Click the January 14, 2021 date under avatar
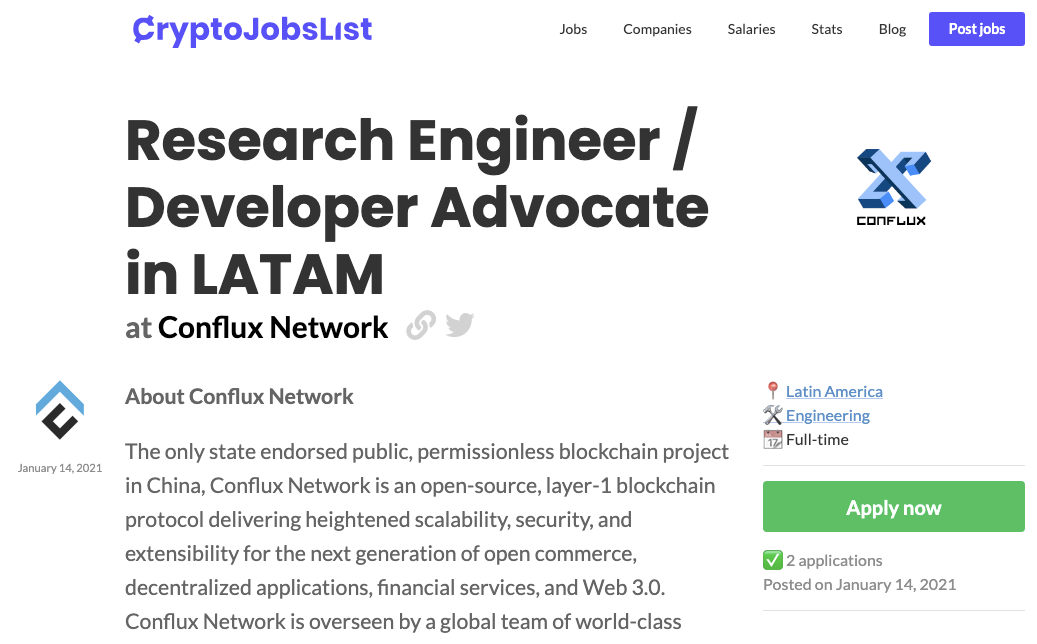 pos(60,467)
